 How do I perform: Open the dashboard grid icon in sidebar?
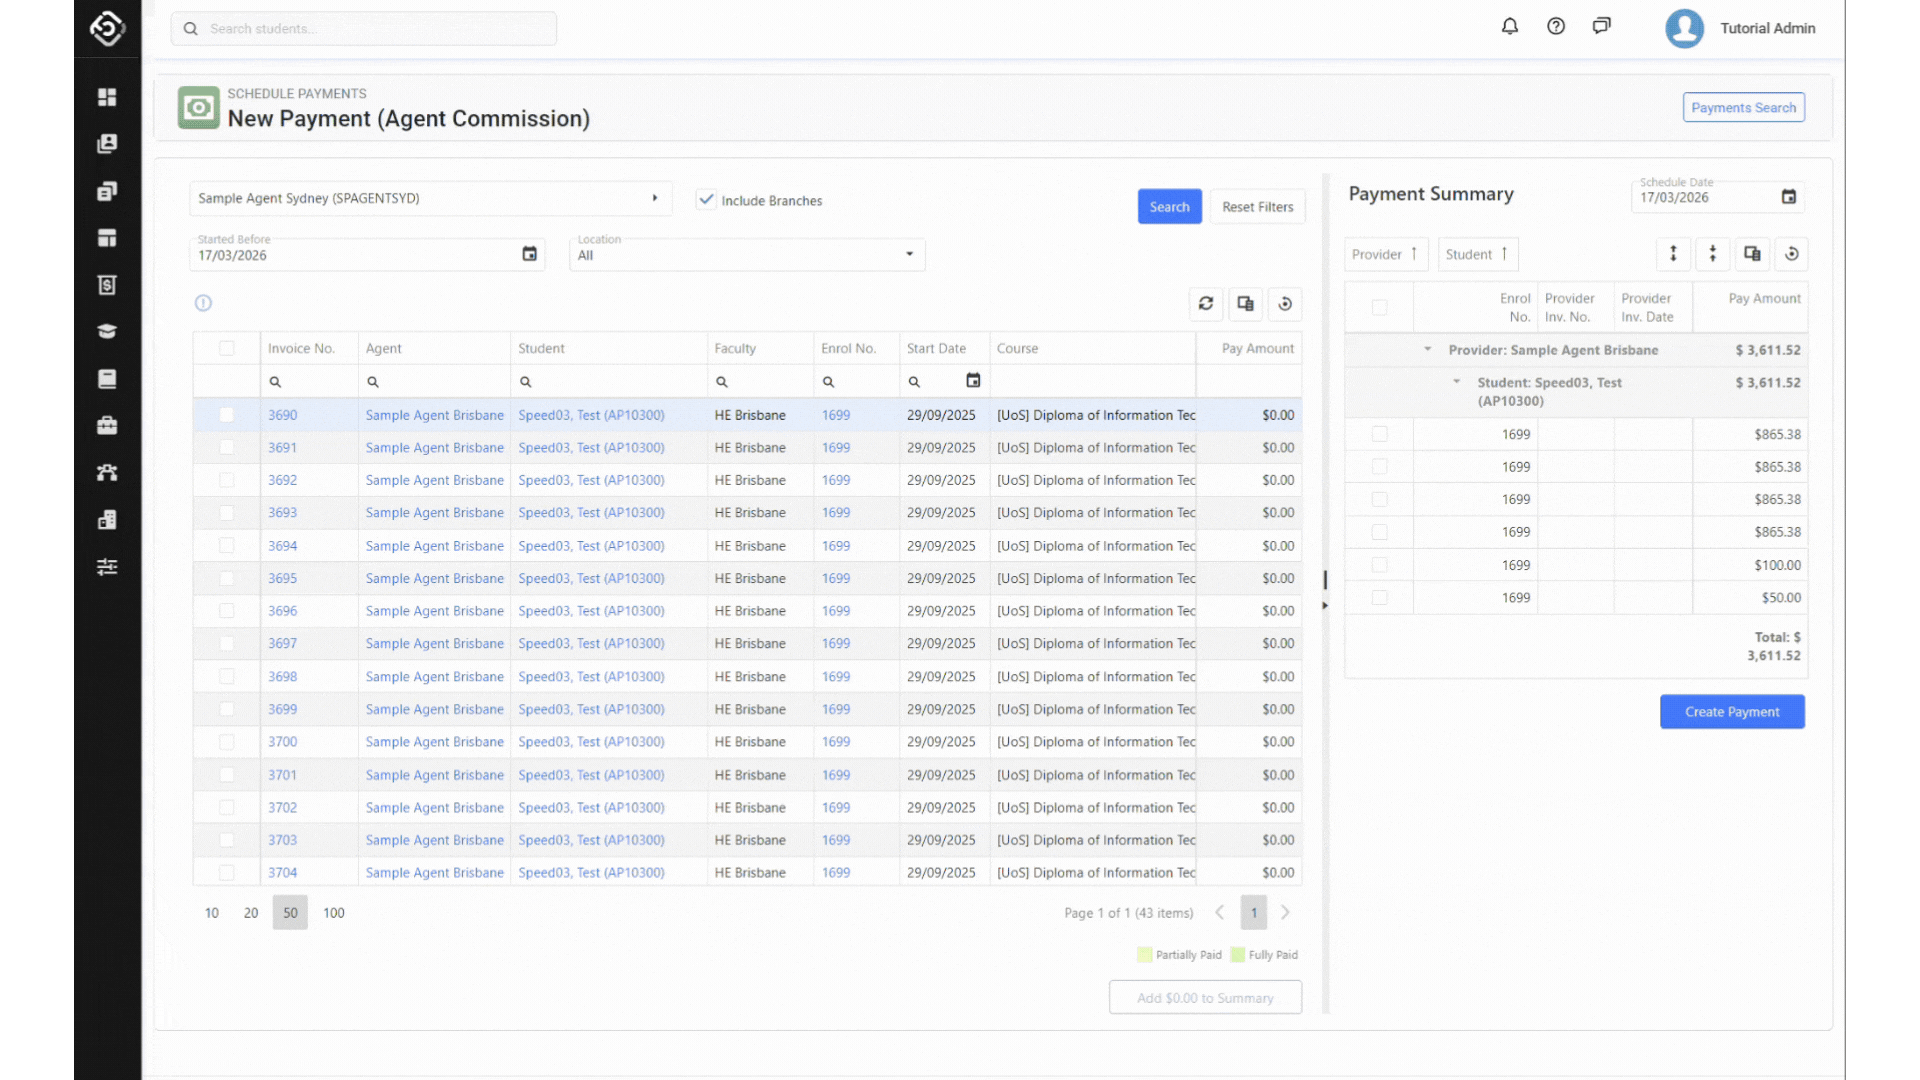pyautogui.click(x=107, y=97)
